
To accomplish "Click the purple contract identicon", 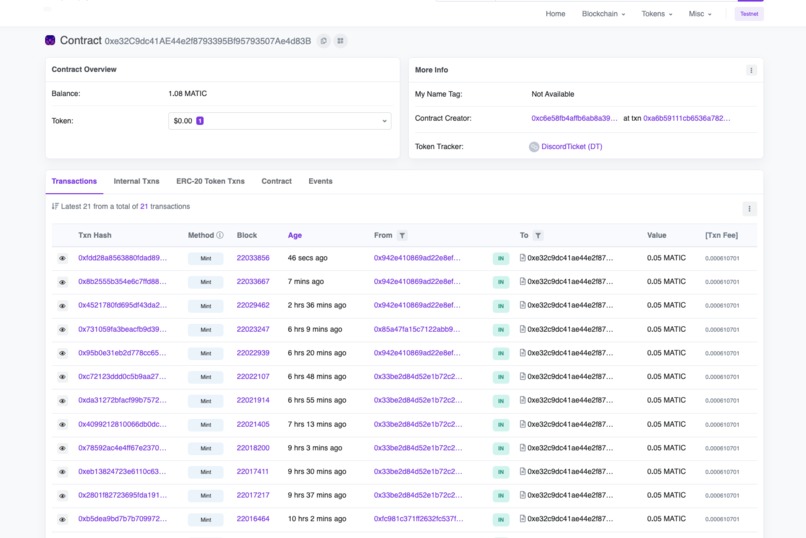I will [50, 40].
